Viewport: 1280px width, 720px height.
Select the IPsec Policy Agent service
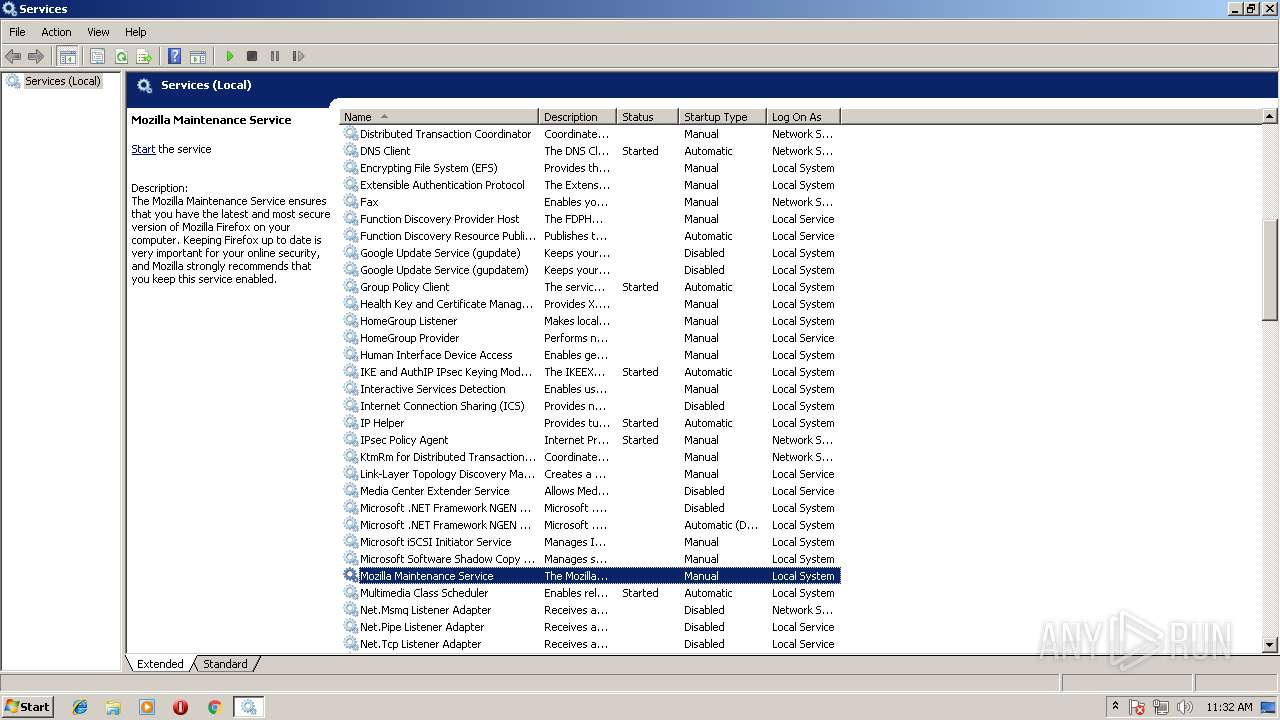coord(590,440)
